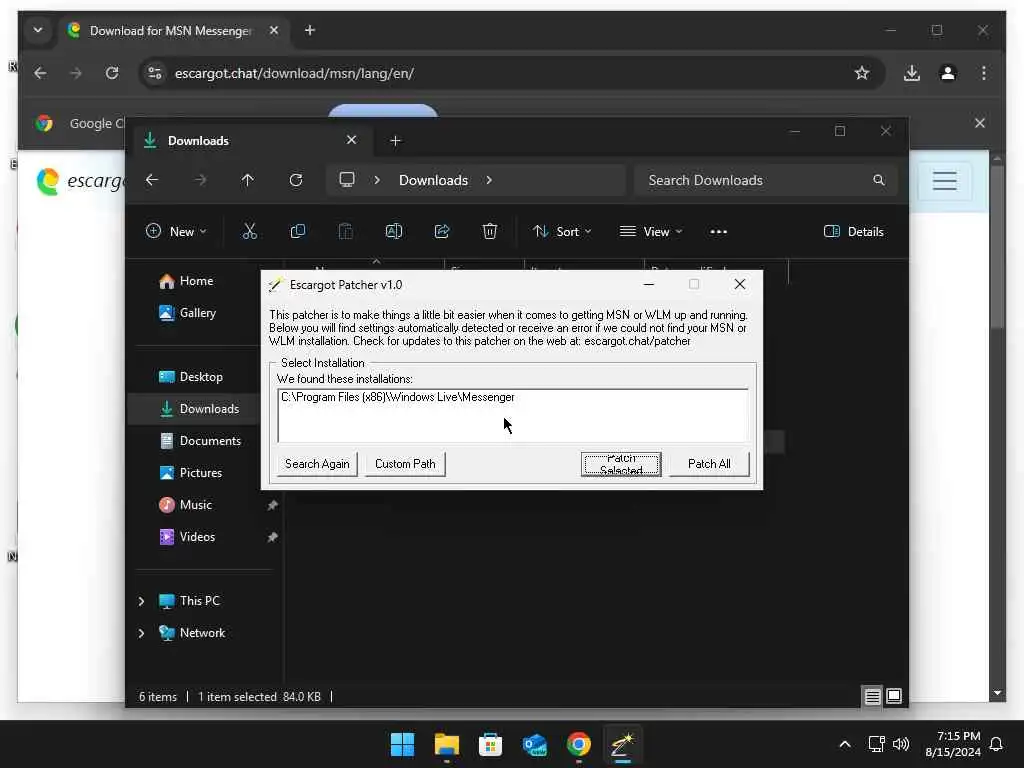Expand the This PC tree node
This screenshot has width=1024, height=768.
tap(141, 601)
